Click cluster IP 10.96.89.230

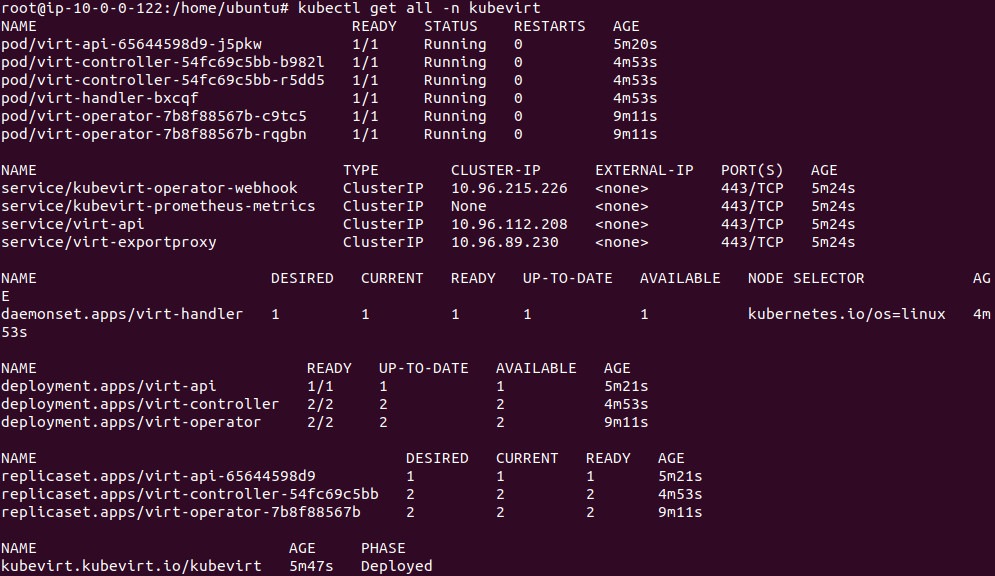coord(504,242)
